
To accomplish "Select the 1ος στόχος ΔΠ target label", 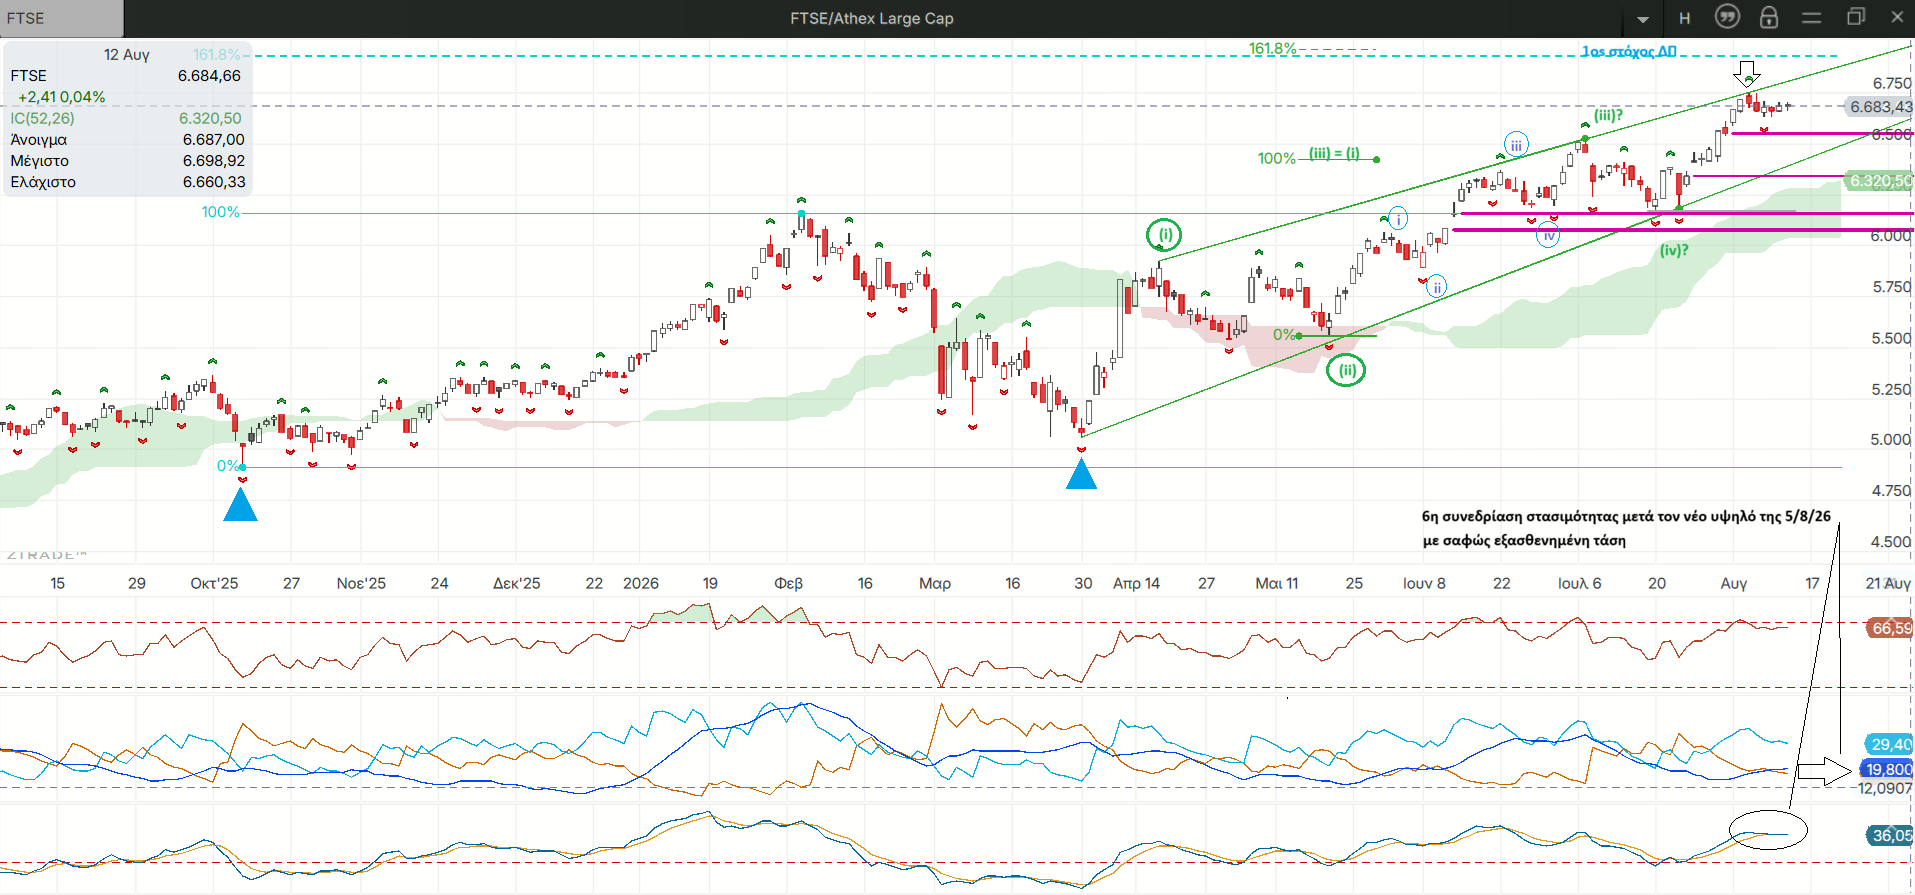I will click(x=1629, y=51).
